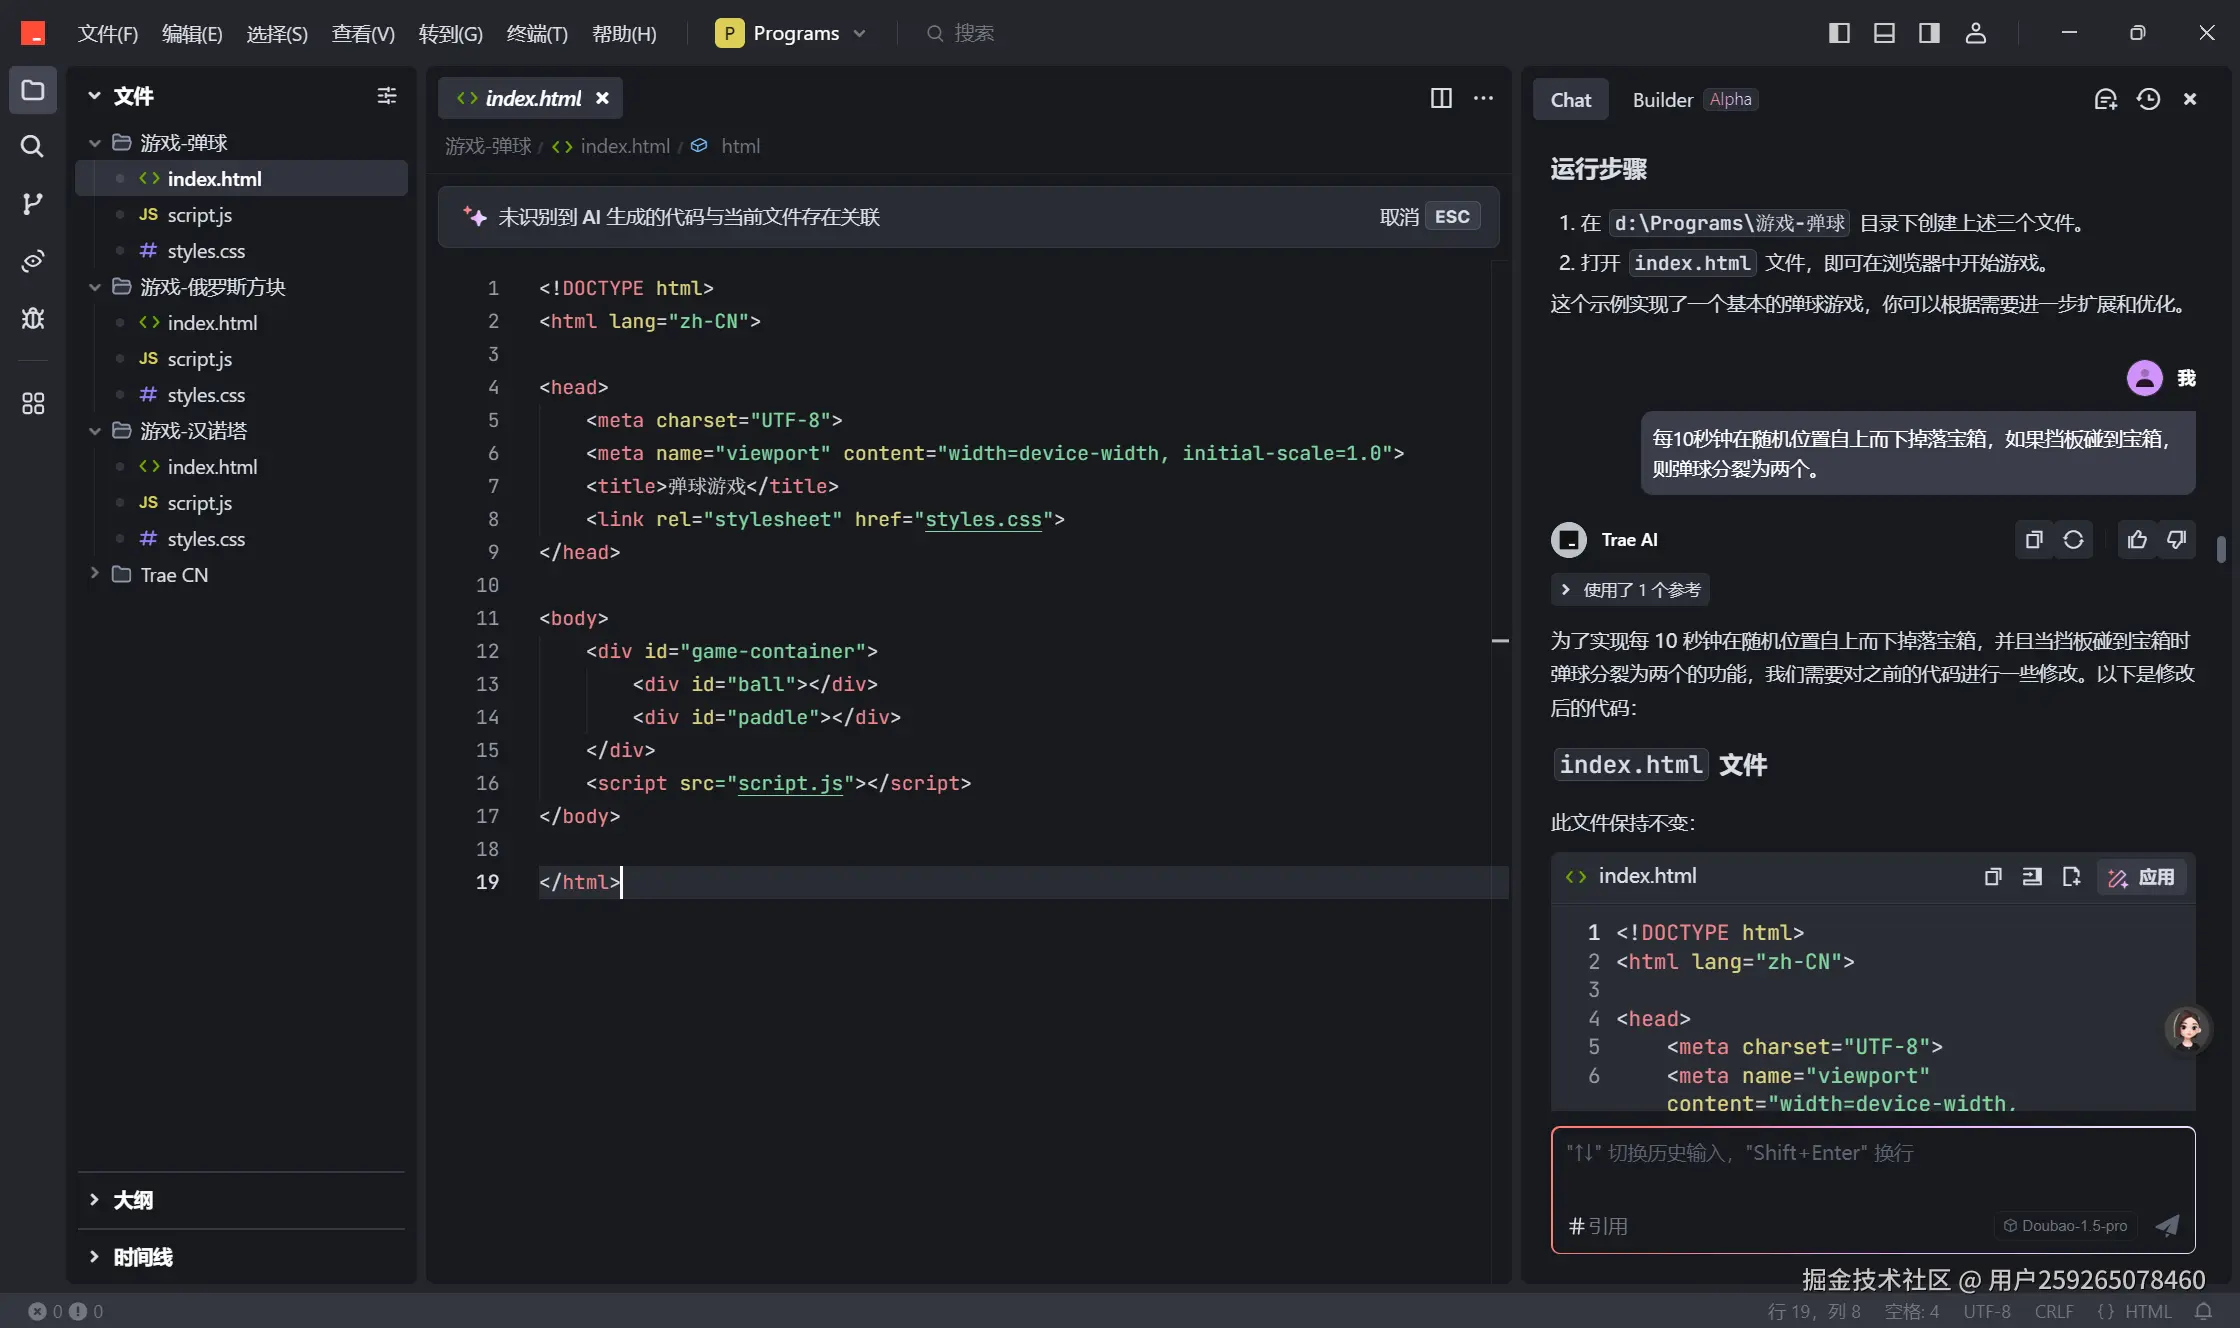Image resolution: width=2240 pixels, height=1328 pixels.
Task: Click the 应用 apply button
Action: (2142, 877)
